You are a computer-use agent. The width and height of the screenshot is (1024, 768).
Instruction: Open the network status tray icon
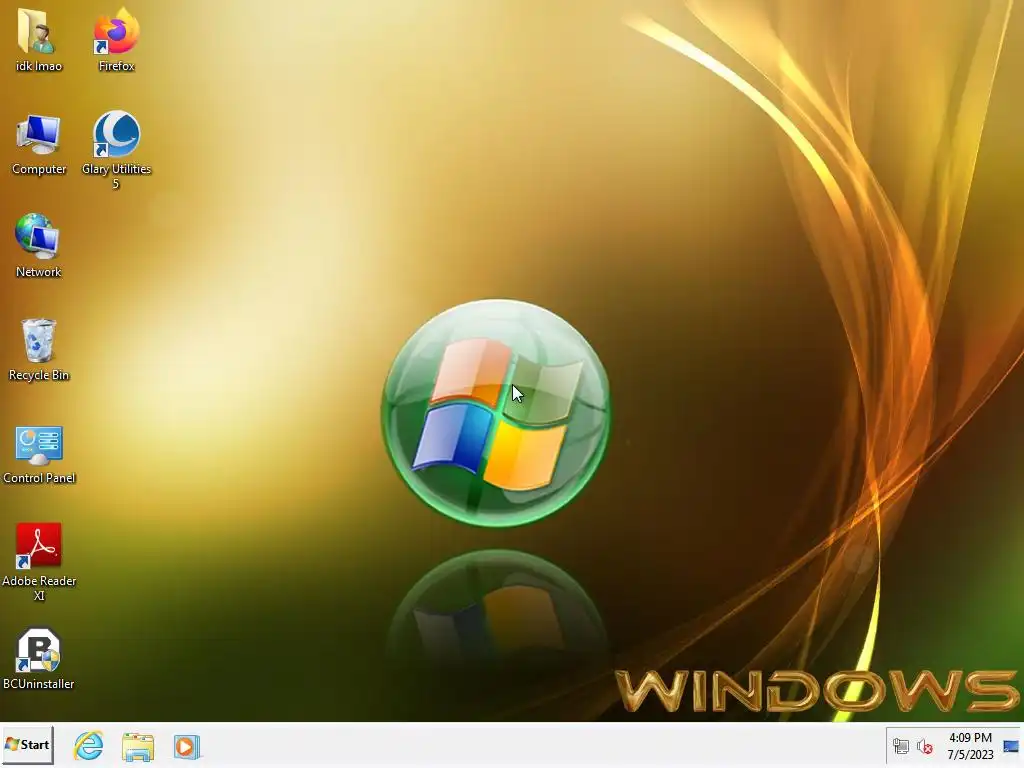(x=901, y=746)
